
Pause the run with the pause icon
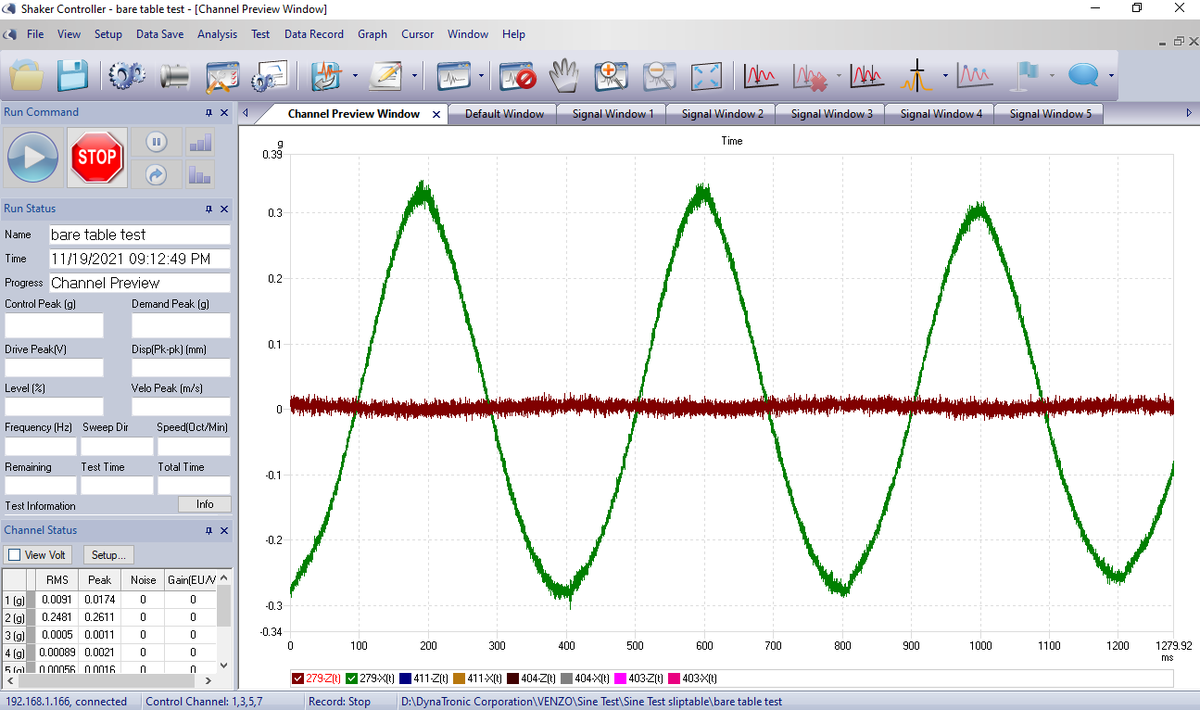156,141
